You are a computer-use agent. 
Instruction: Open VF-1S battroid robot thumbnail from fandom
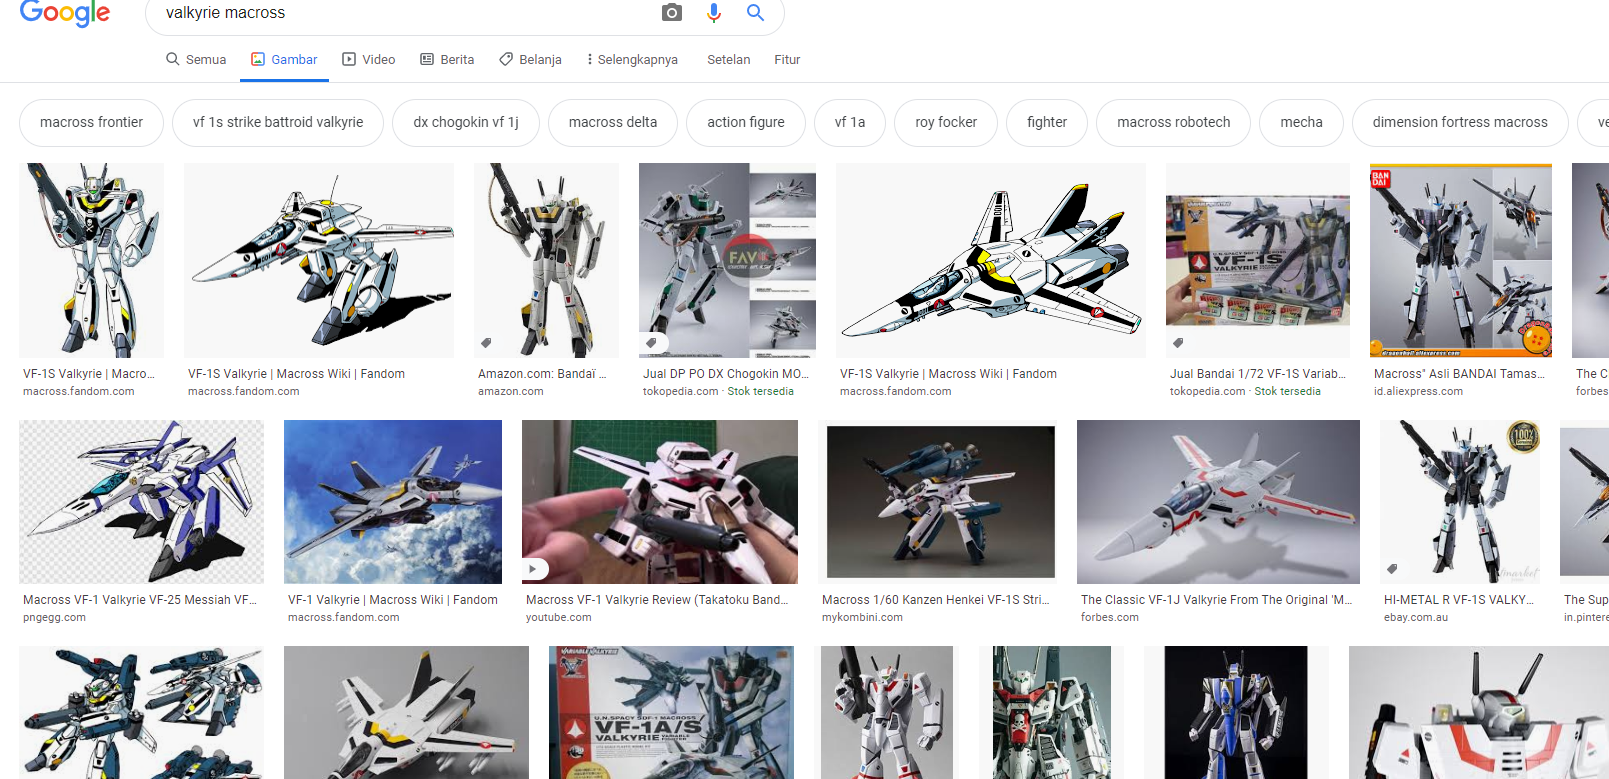(x=91, y=260)
